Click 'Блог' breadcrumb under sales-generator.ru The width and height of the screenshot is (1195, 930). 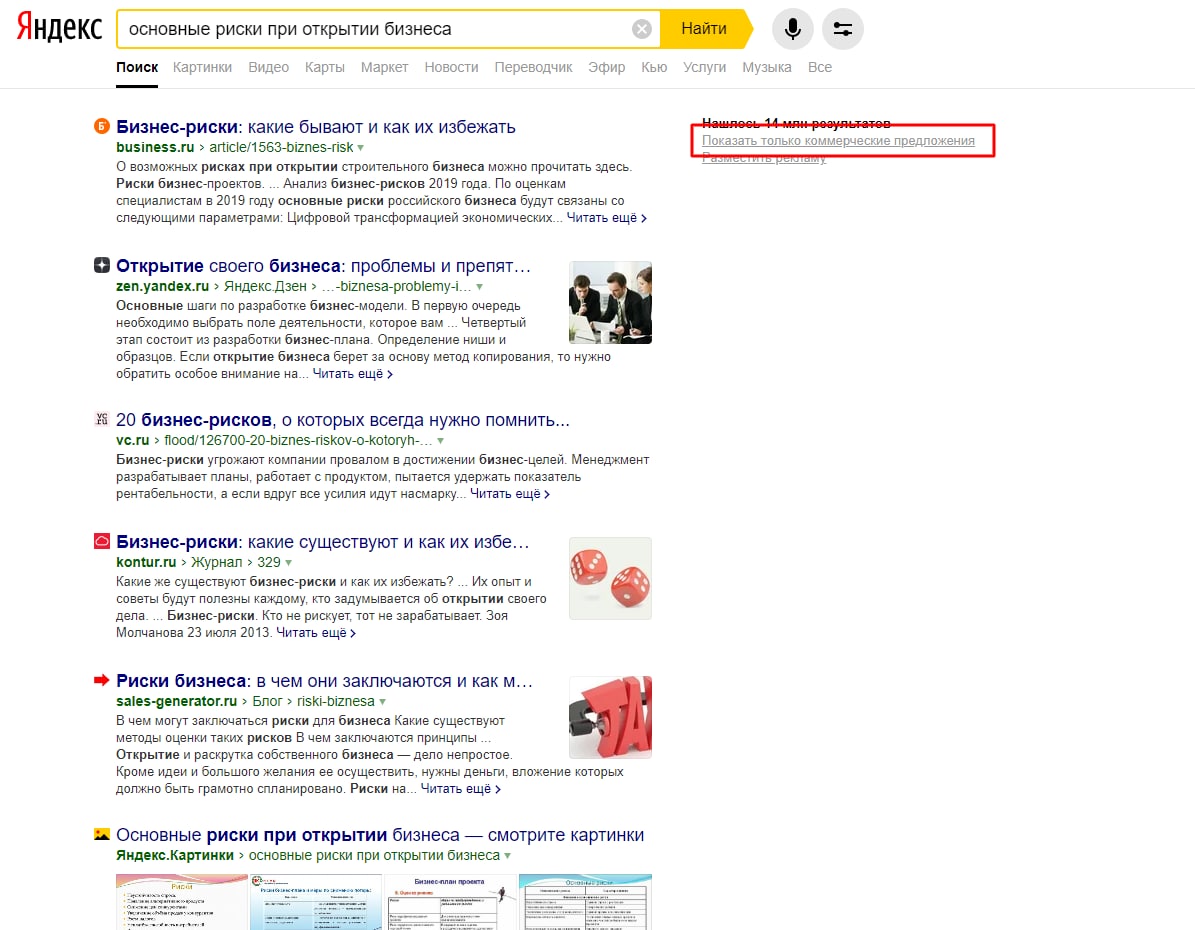(x=268, y=701)
